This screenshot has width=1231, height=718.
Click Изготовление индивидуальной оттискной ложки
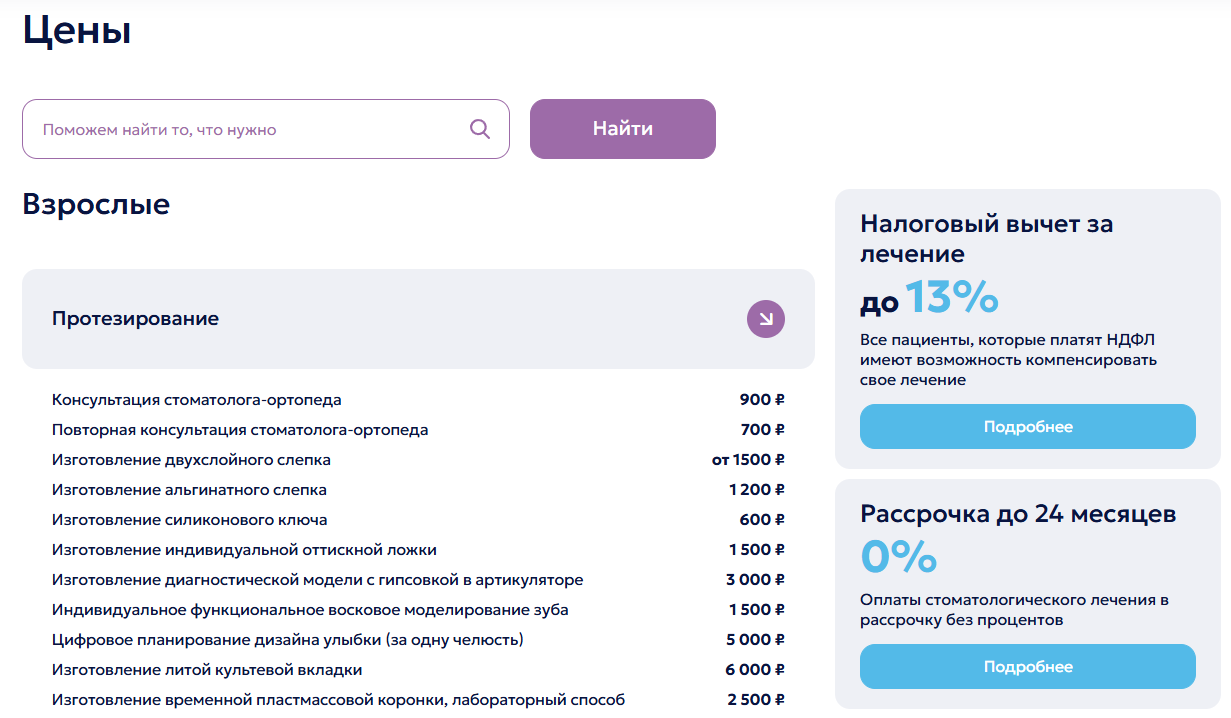point(244,550)
